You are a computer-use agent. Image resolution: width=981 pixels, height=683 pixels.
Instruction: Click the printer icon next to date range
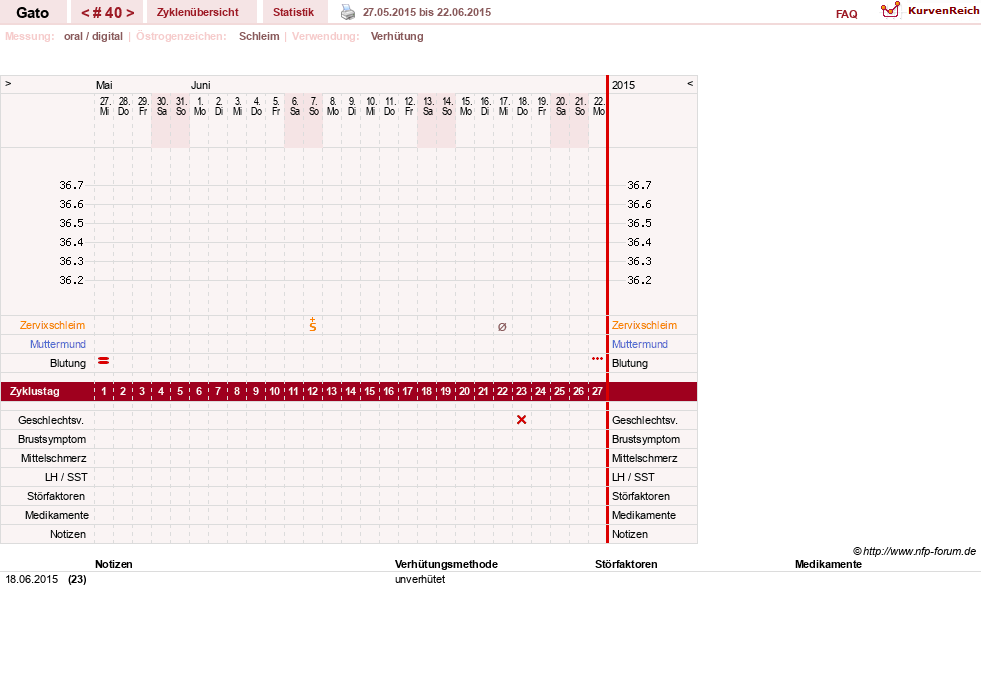[348, 12]
